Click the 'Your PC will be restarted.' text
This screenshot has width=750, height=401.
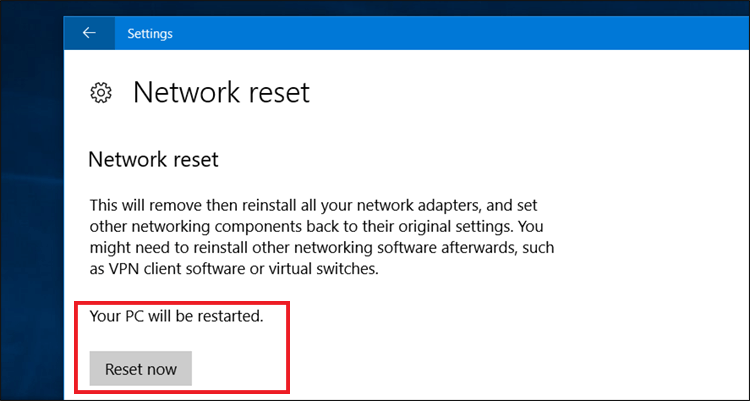pyautogui.click(x=176, y=317)
